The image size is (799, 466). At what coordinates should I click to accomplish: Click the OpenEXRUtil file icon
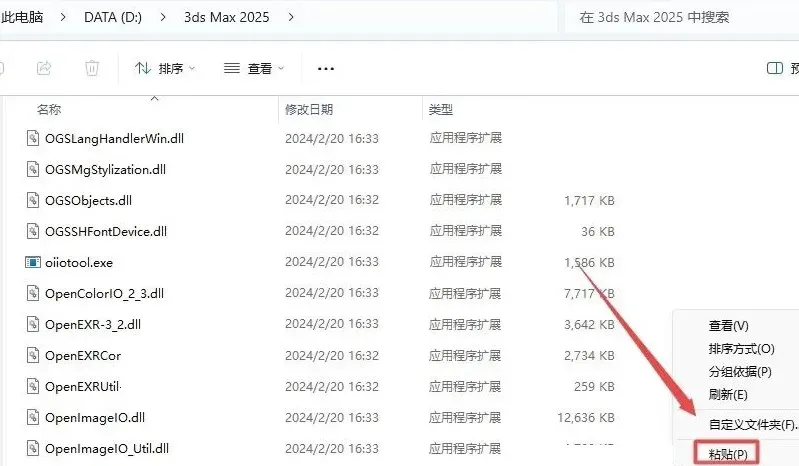click(33, 387)
